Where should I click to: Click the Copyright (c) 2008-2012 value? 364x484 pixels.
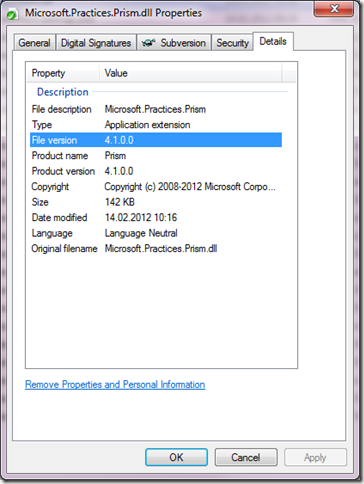(190, 187)
